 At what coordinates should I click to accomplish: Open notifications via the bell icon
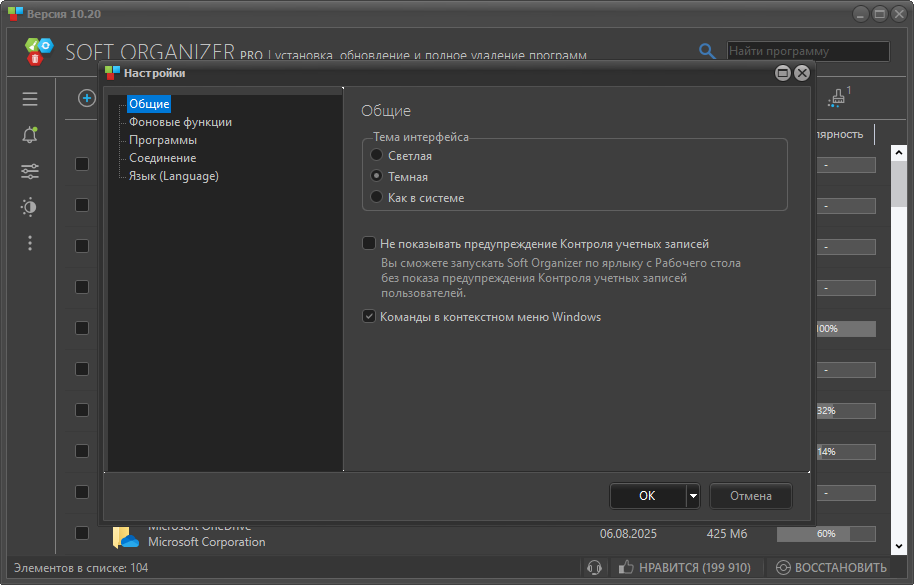(x=29, y=135)
